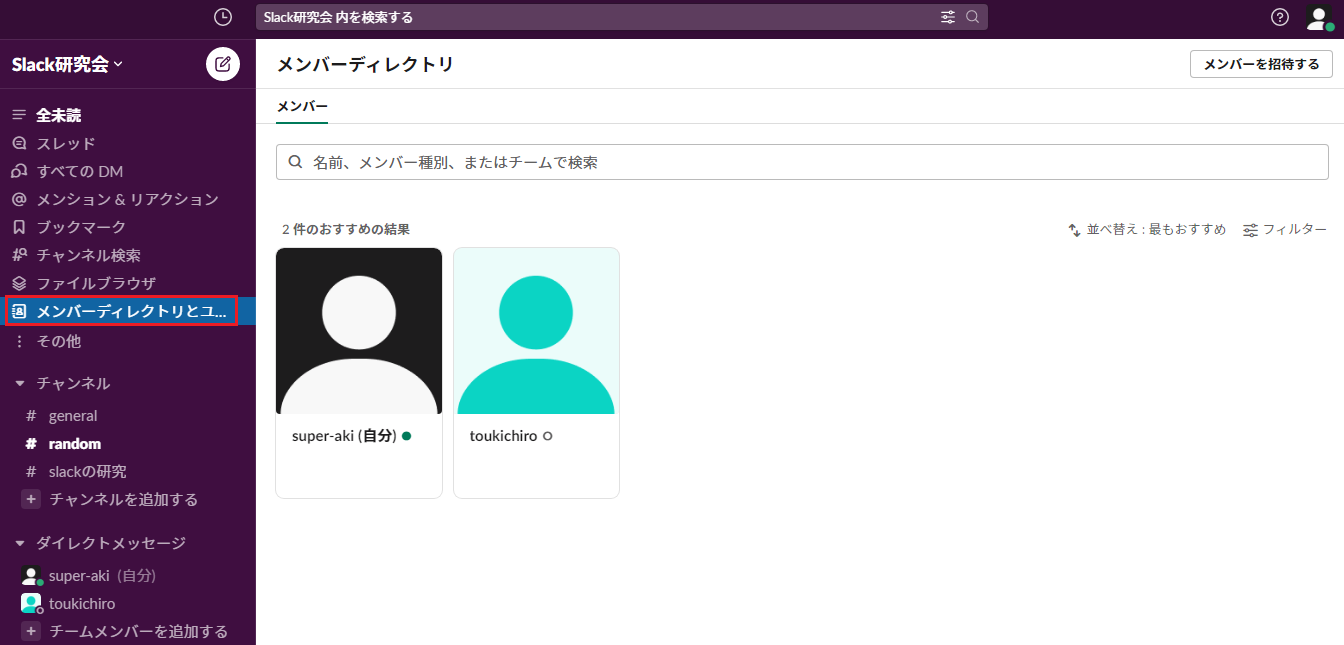Open the Slack研究会 workspace menu

tap(67, 64)
